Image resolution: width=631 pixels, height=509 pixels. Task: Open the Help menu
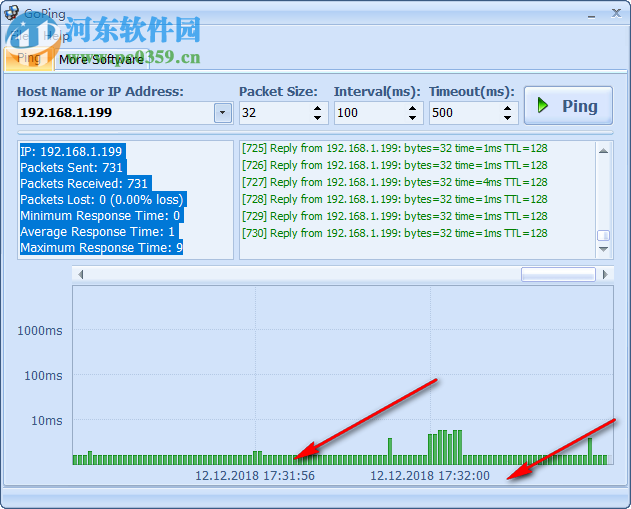tap(56, 36)
